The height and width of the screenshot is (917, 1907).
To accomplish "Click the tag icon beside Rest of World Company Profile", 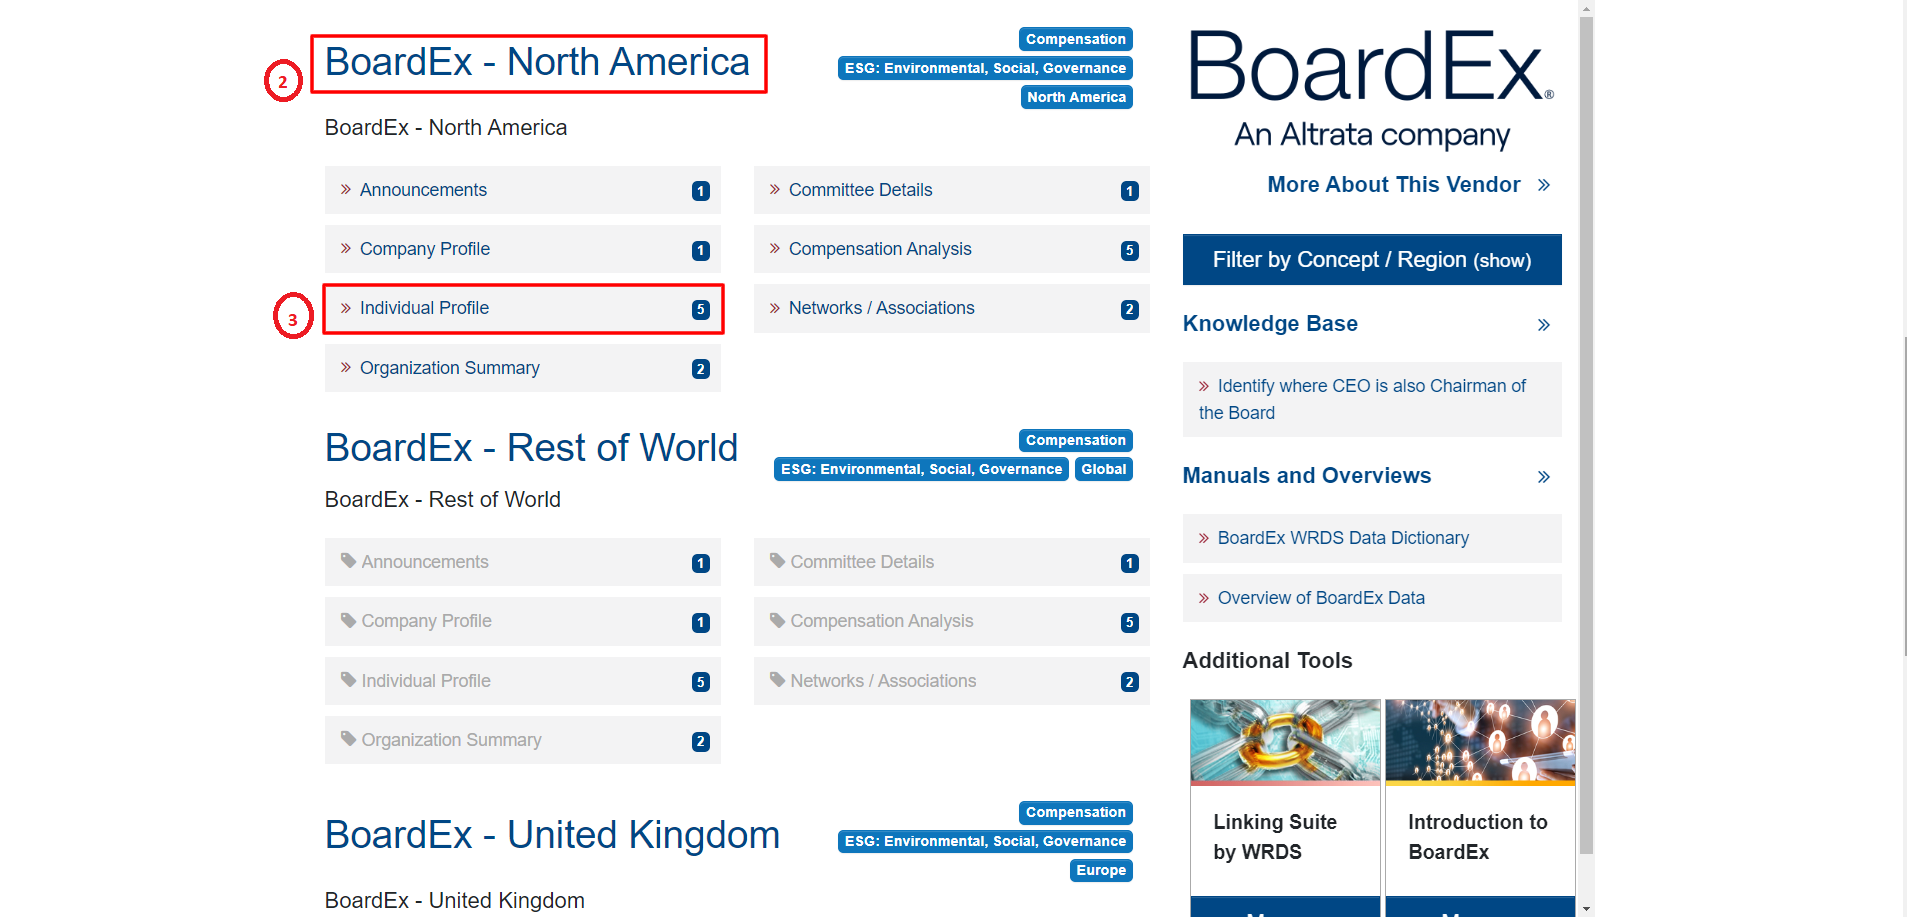I will click(x=349, y=620).
